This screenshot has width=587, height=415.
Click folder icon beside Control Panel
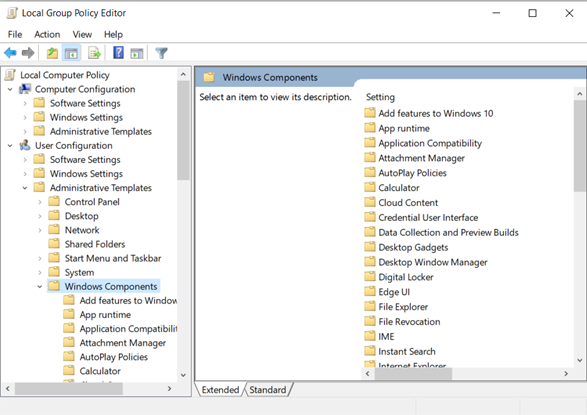(54, 202)
